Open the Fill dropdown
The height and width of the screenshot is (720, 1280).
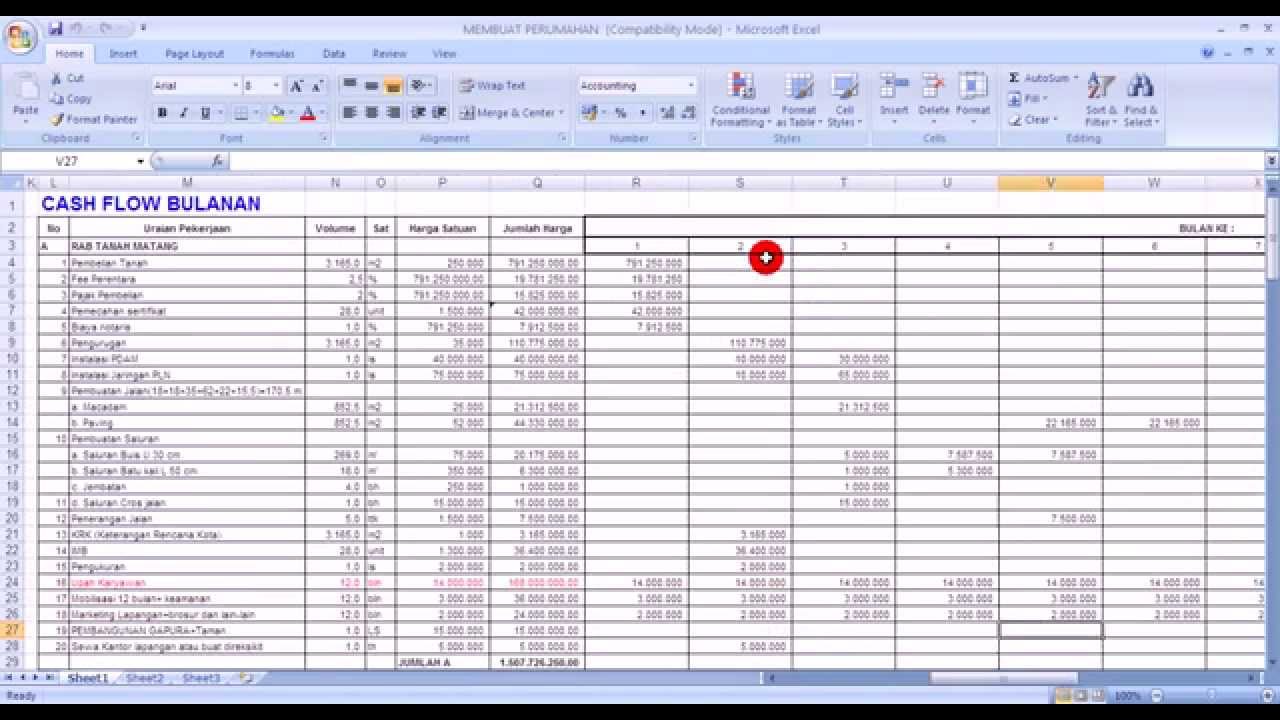[1027, 99]
